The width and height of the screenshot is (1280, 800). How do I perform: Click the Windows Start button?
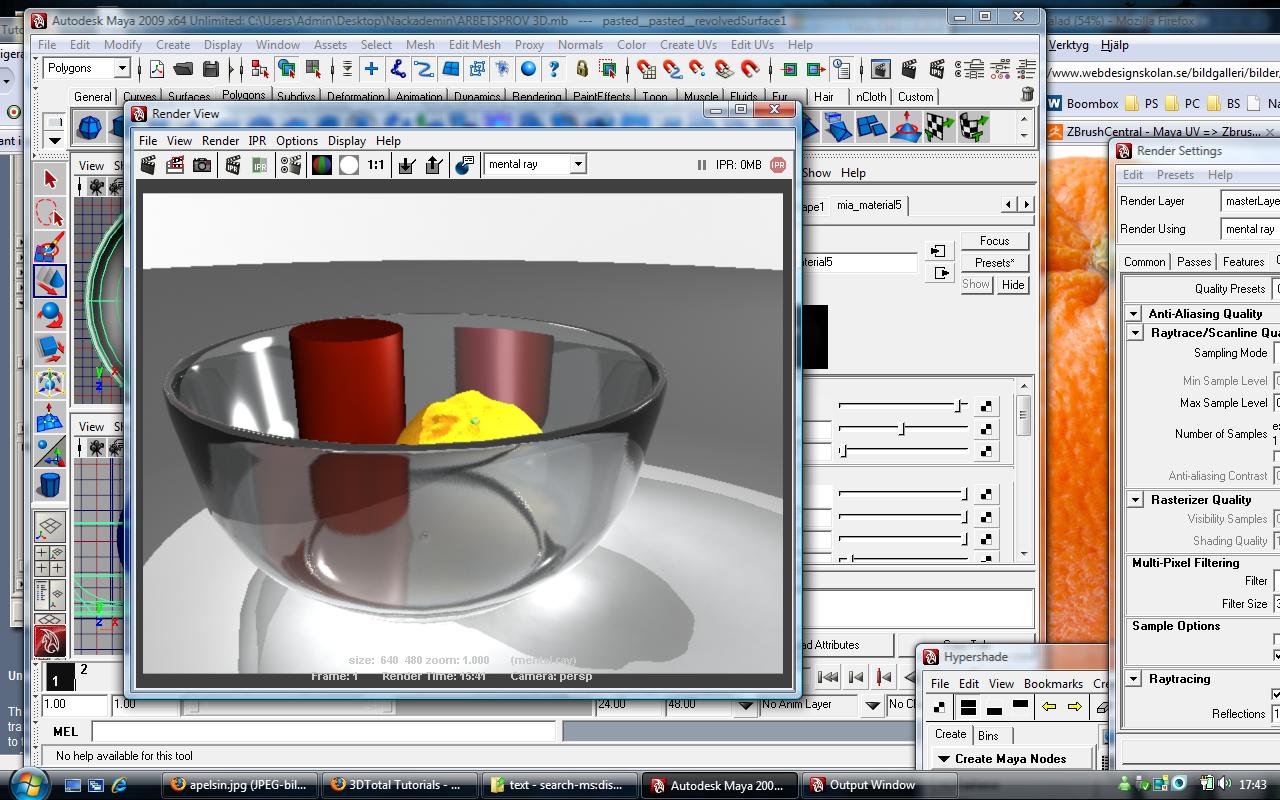coord(27,783)
